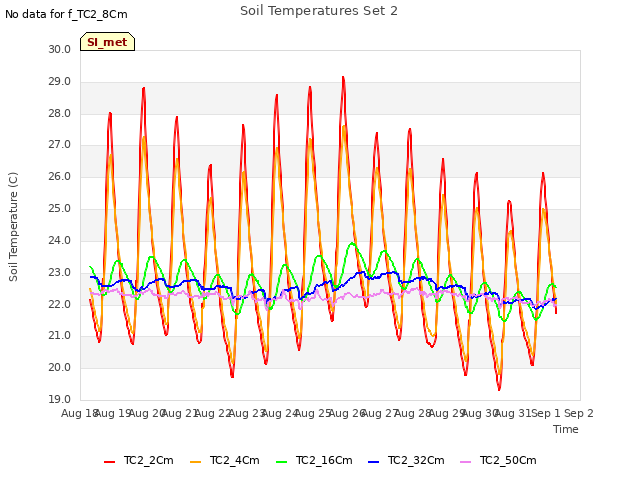Click the TC2_2Cm legend entry
The image size is (640, 480).
coord(139,460)
